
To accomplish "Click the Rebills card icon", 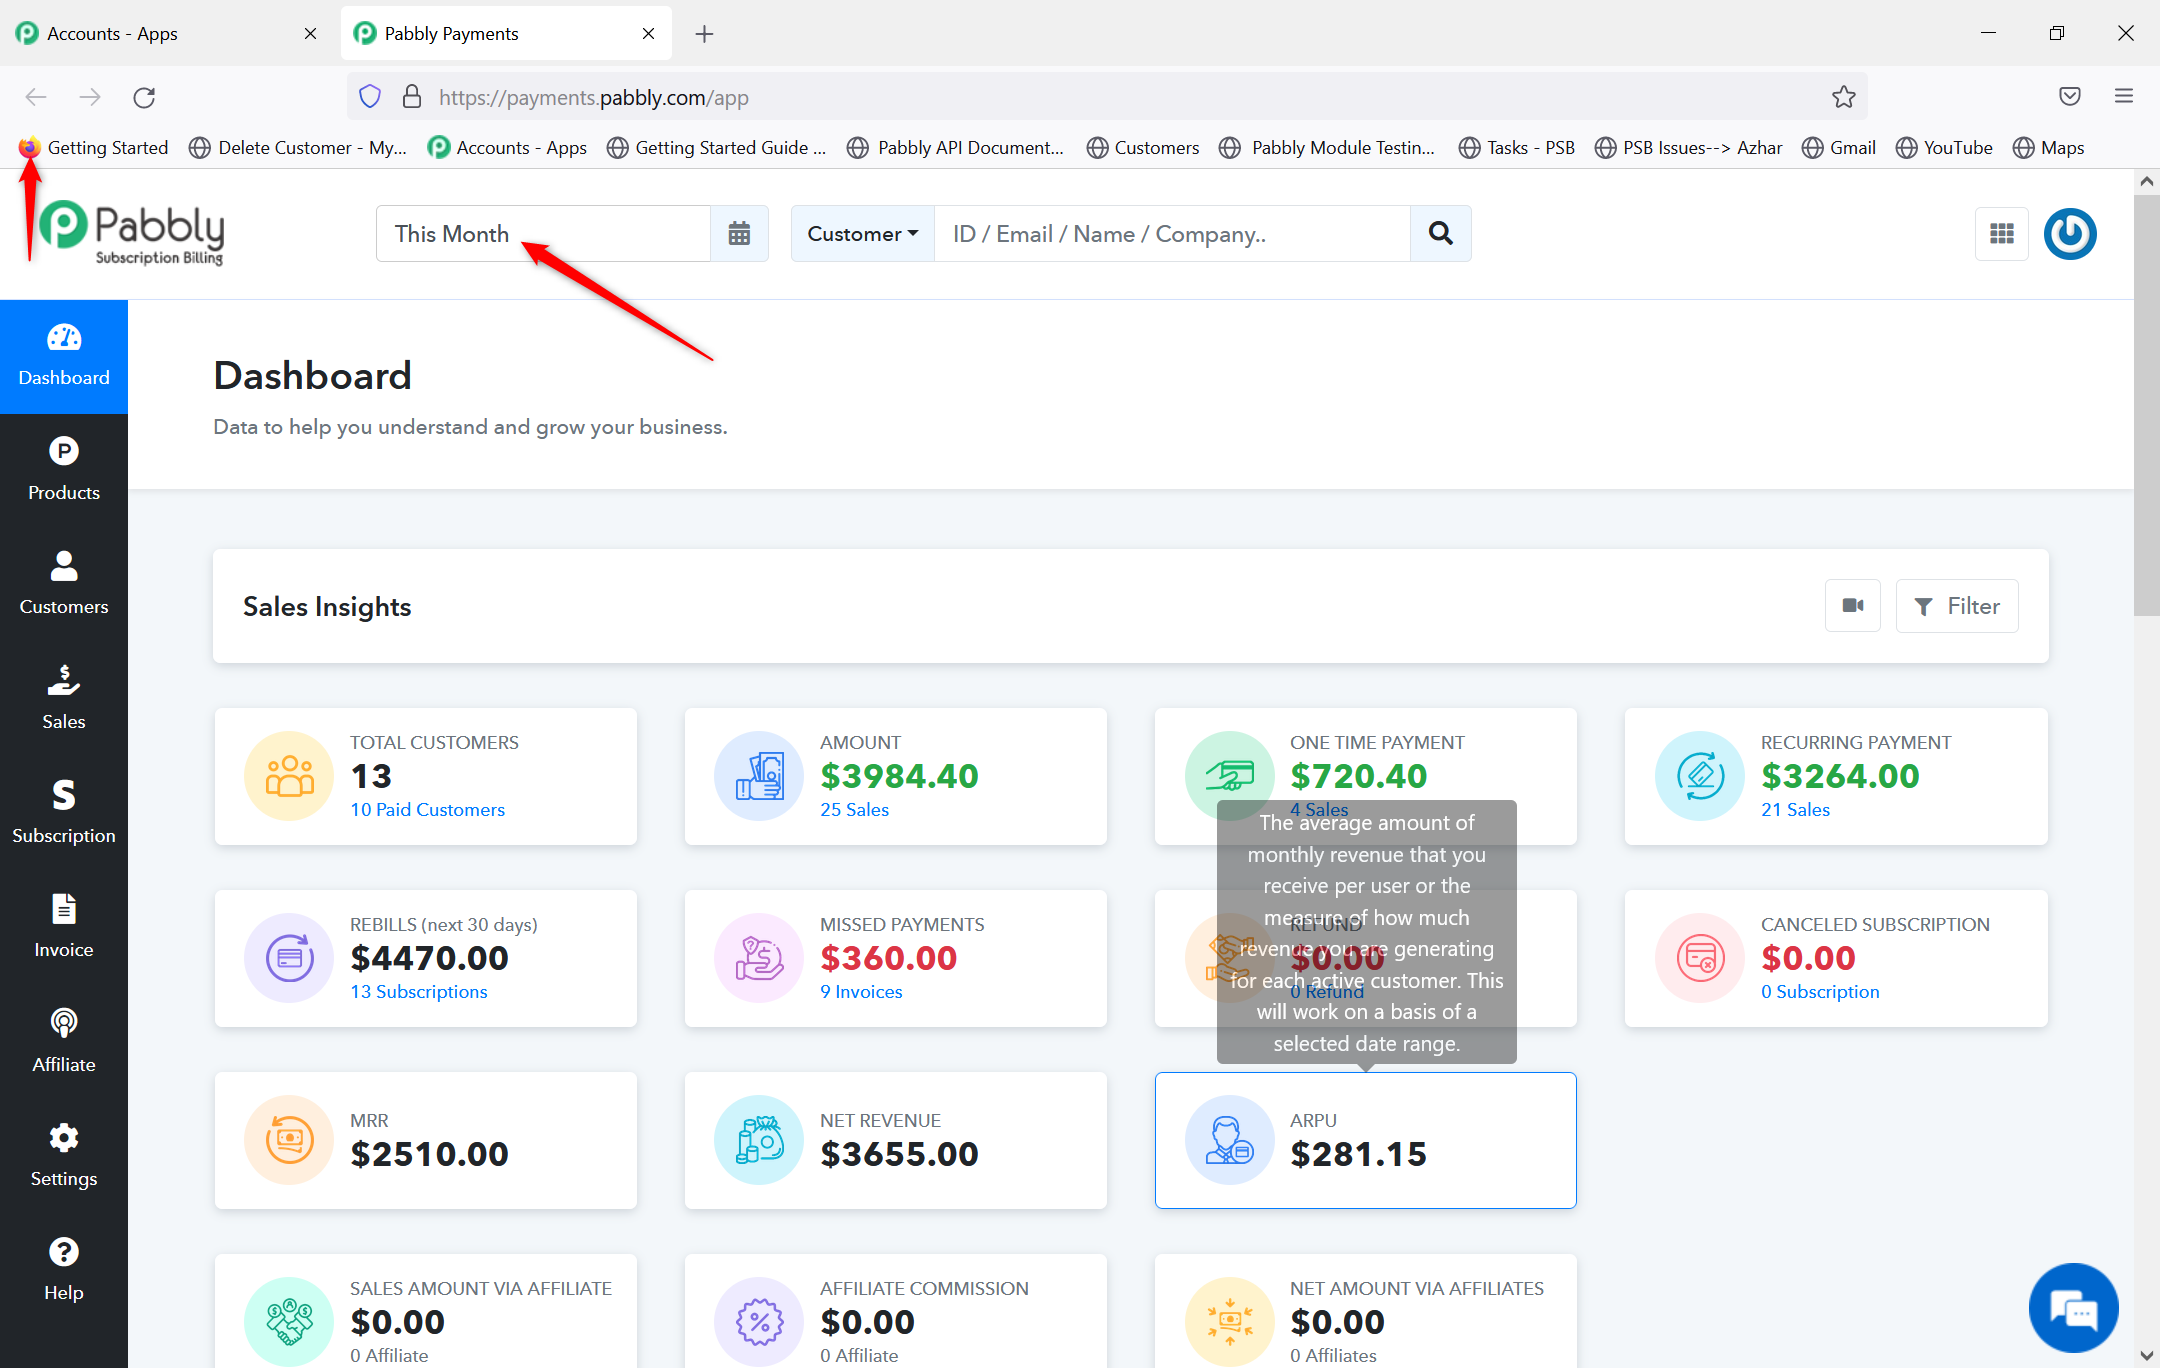I will click(289, 958).
